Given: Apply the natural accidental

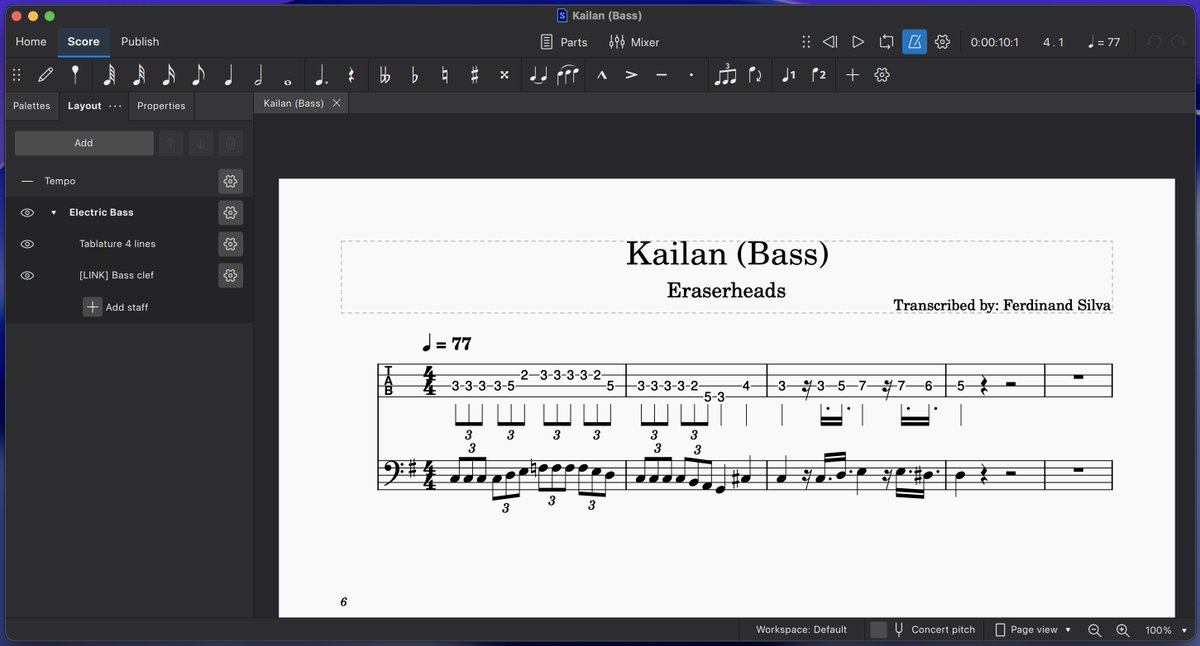Looking at the screenshot, I should tap(444, 74).
